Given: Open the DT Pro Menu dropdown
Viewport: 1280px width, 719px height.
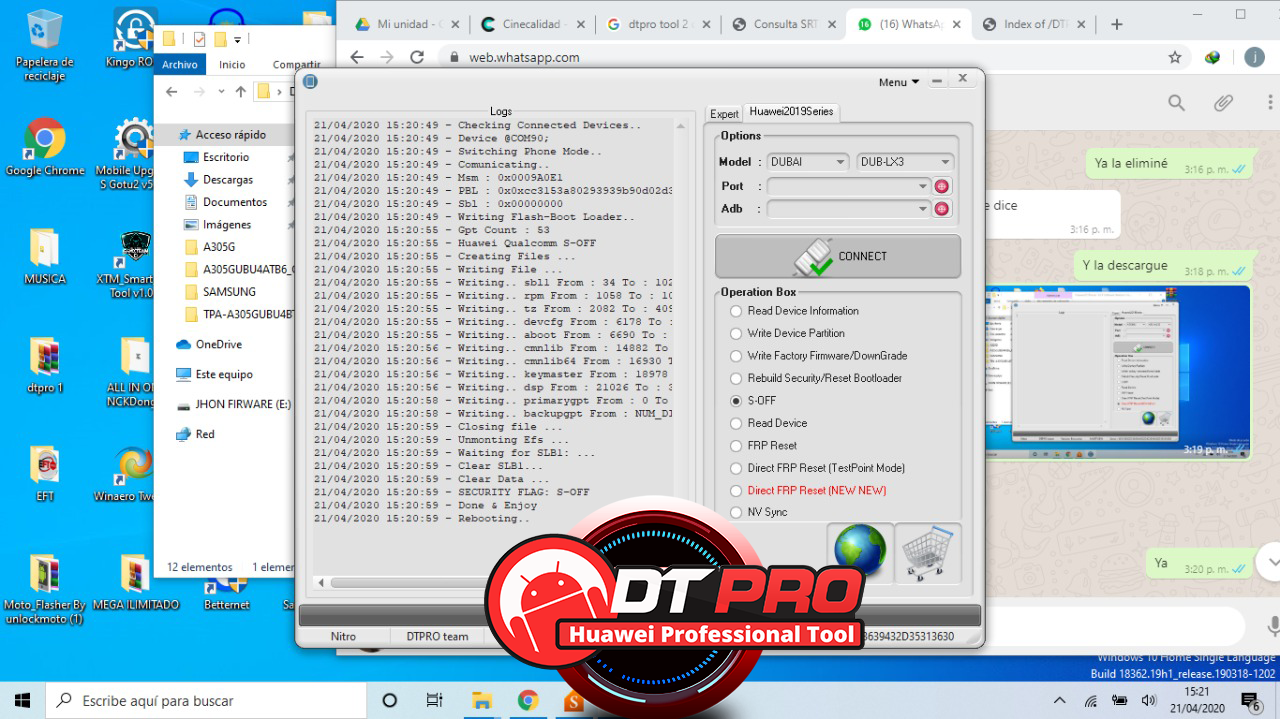Looking at the screenshot, I should pyautogui.click(x=899, y=82).
